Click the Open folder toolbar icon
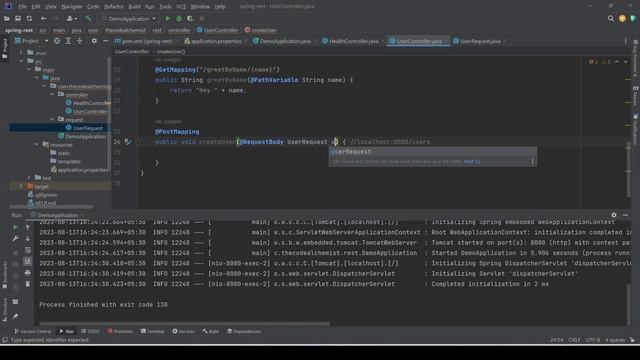The height and width of the screenshot is (360, 640). click(7, 18)
